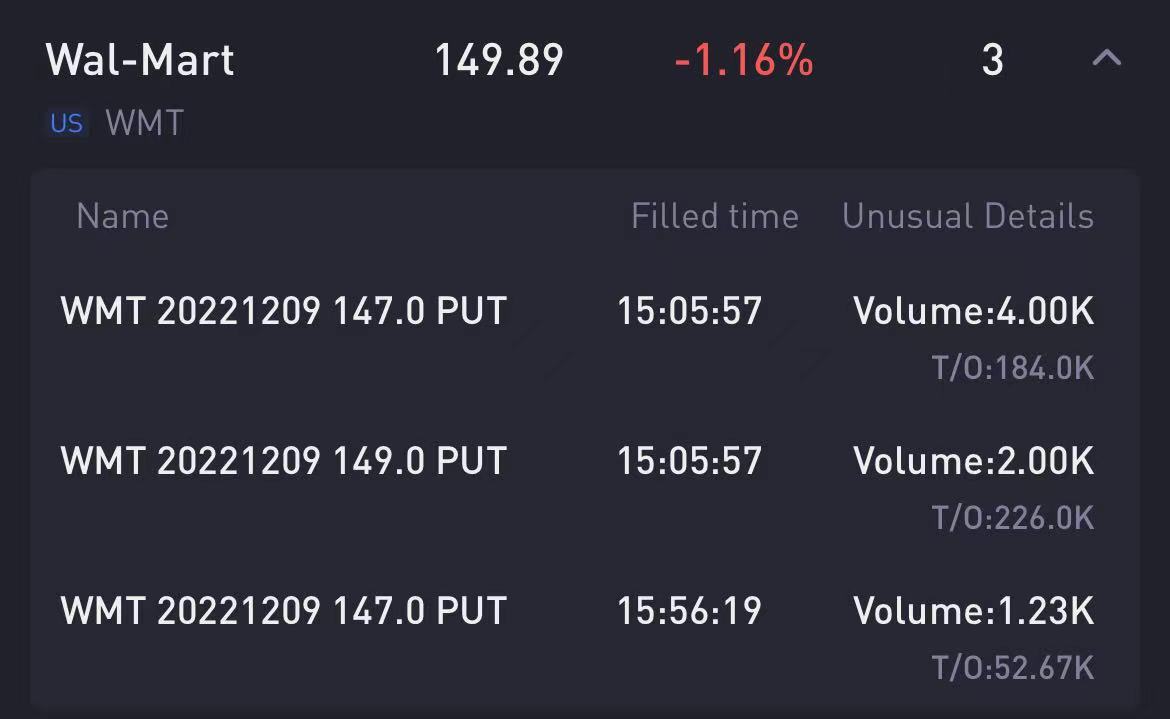Open the WMT 20221209 149.0 PUT contract
The image size is (1170, 719).
click(x=284, y=461)
